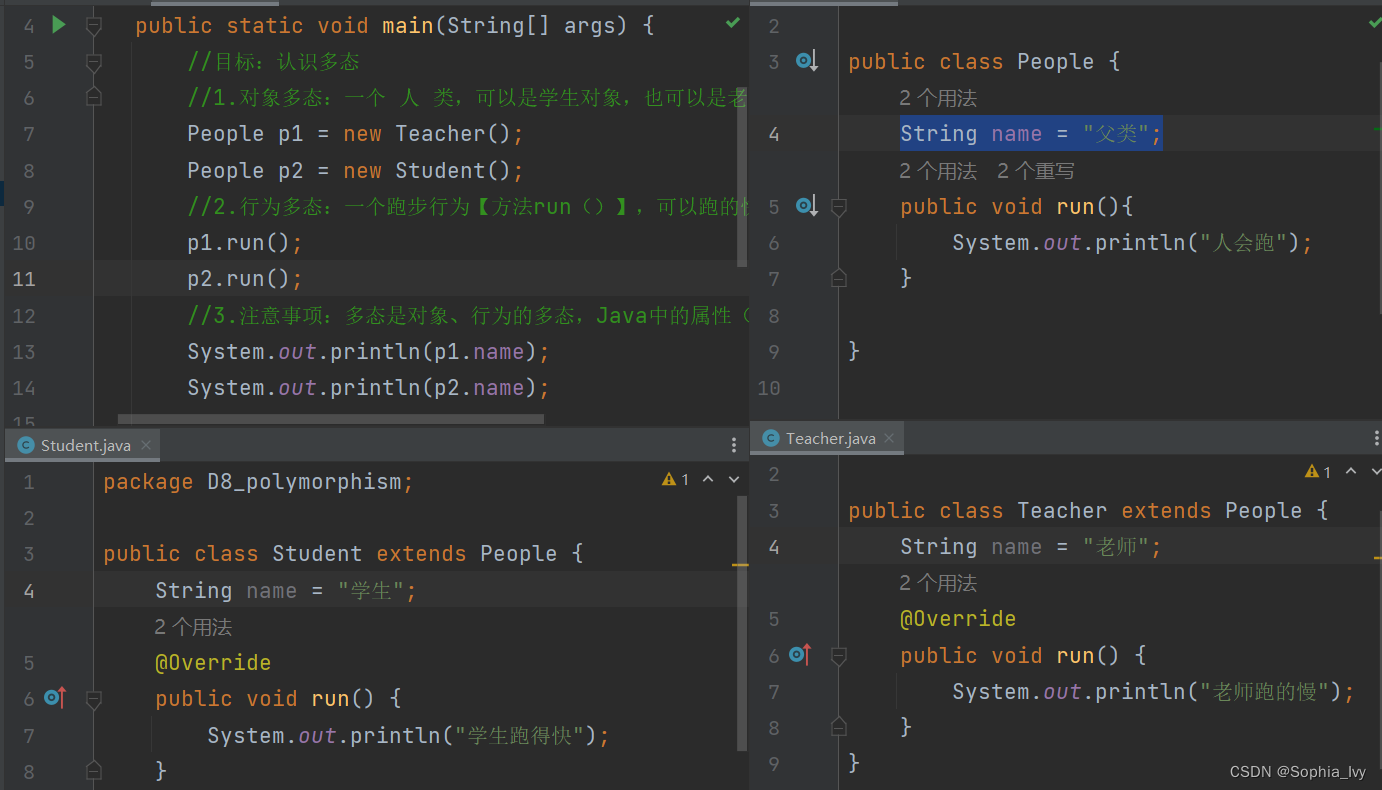The width and height of the screenshot is (1382, 790).
Task: Click 'p2.name' in println call
Action: (x=479, y=388)
